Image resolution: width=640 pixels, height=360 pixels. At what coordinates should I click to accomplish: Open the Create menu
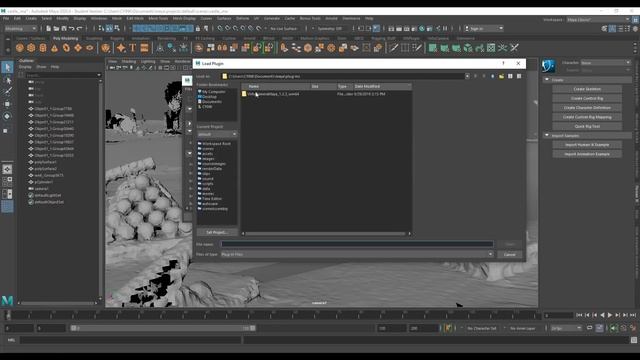(31, 18)
